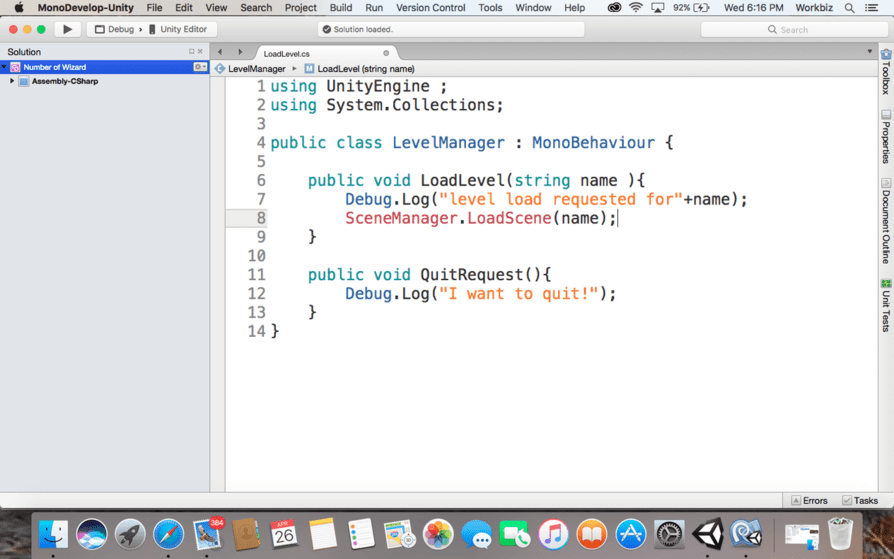Select LoadLevel (string name) in breadcrumb
Screen dimensions: 894x559
364,69
